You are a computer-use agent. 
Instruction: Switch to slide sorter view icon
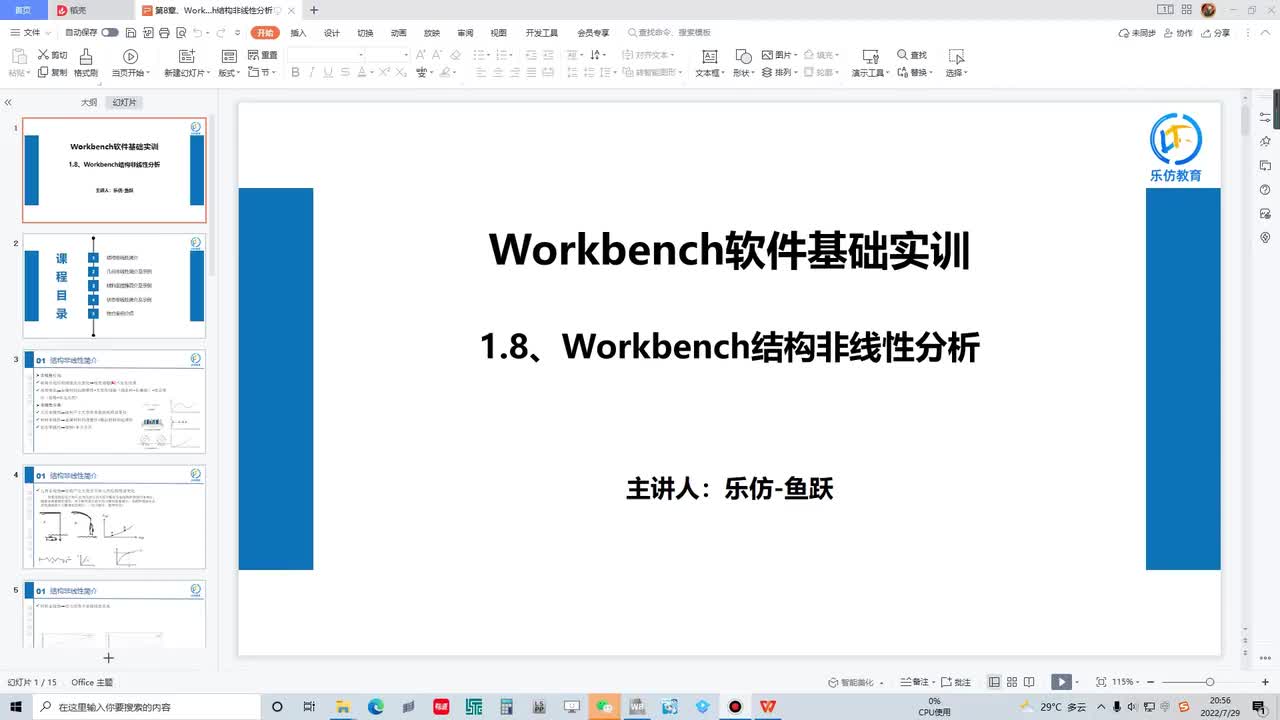[x=1012, y=682]
